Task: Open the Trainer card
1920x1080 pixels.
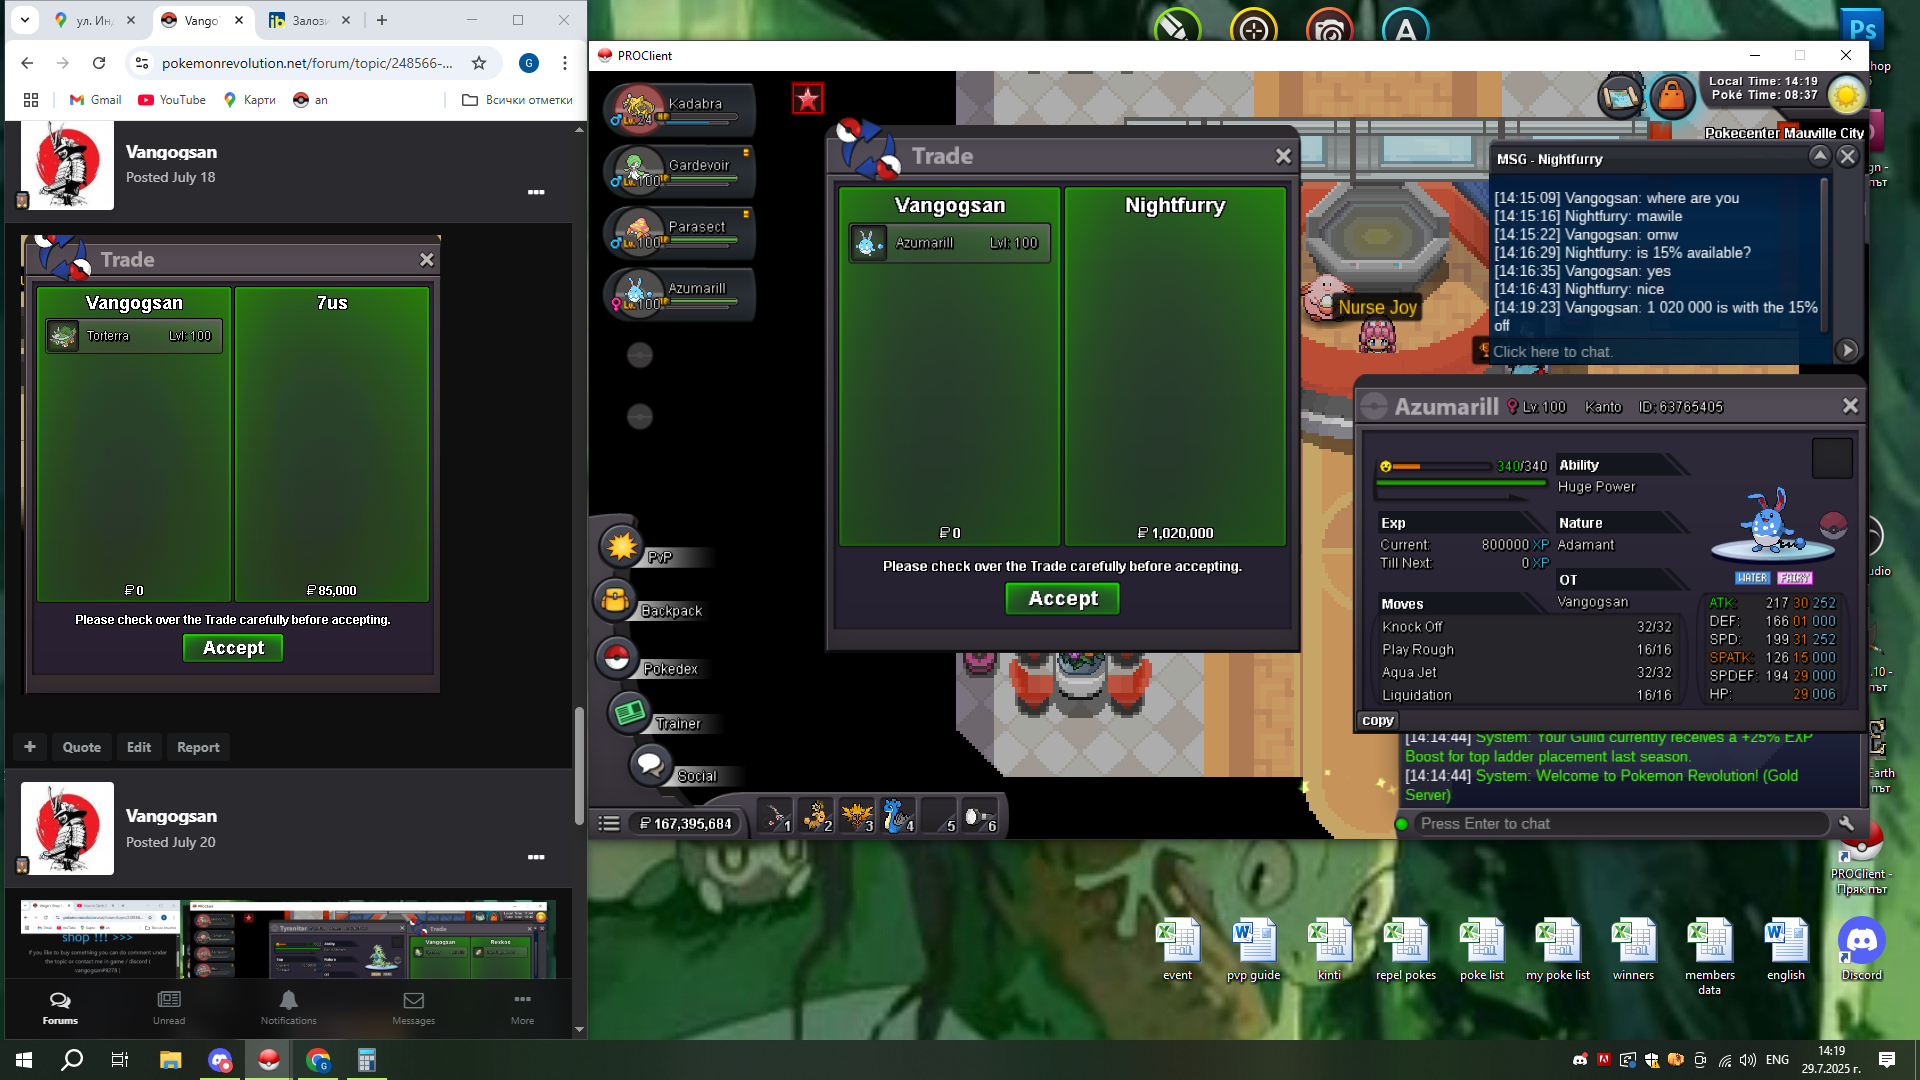Action: click(x=630, y=714)
